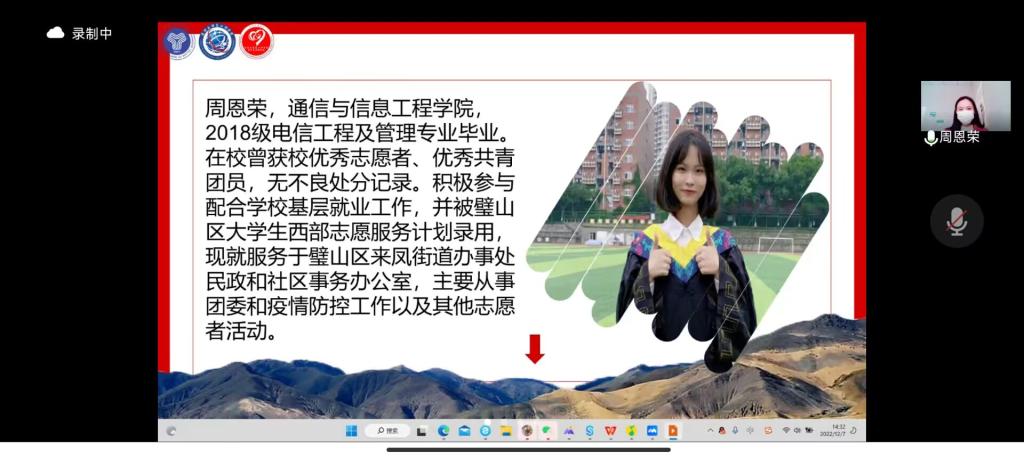Open the Windows Start menu
This screenshot has height=460, width=1024.
[x=351, y=431]
